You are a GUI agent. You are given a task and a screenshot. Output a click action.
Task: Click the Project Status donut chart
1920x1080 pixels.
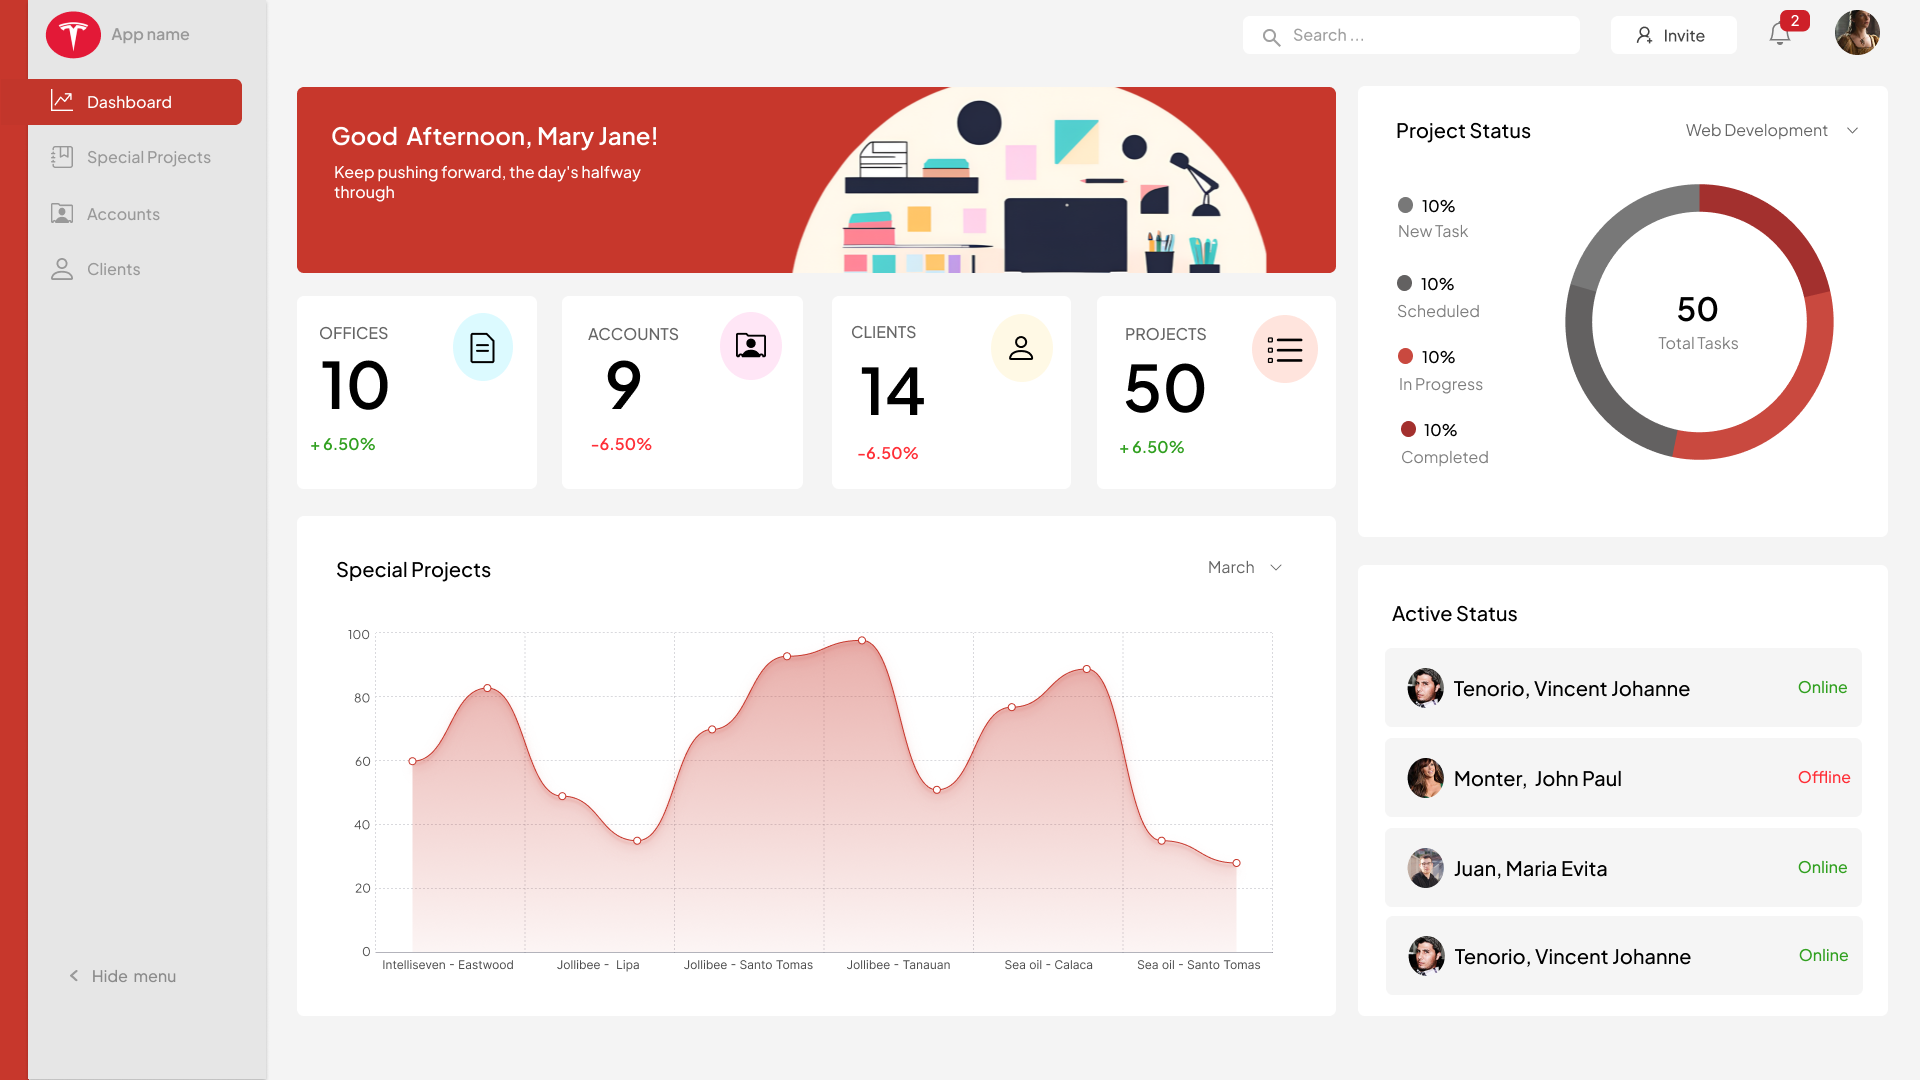(1698, 322)
